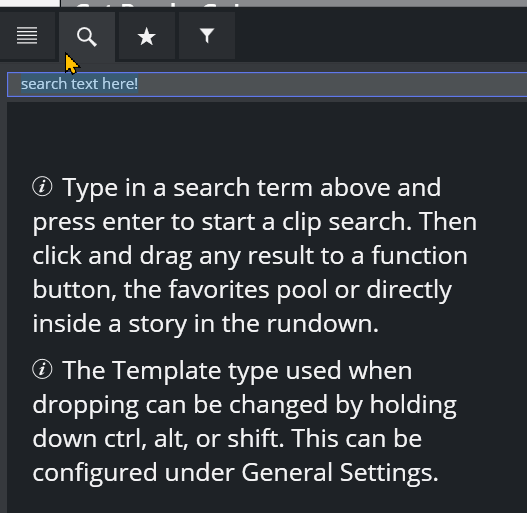Select the magnifier search tab
This screenshot has height=513, width=527.
[x=87, y=36]
